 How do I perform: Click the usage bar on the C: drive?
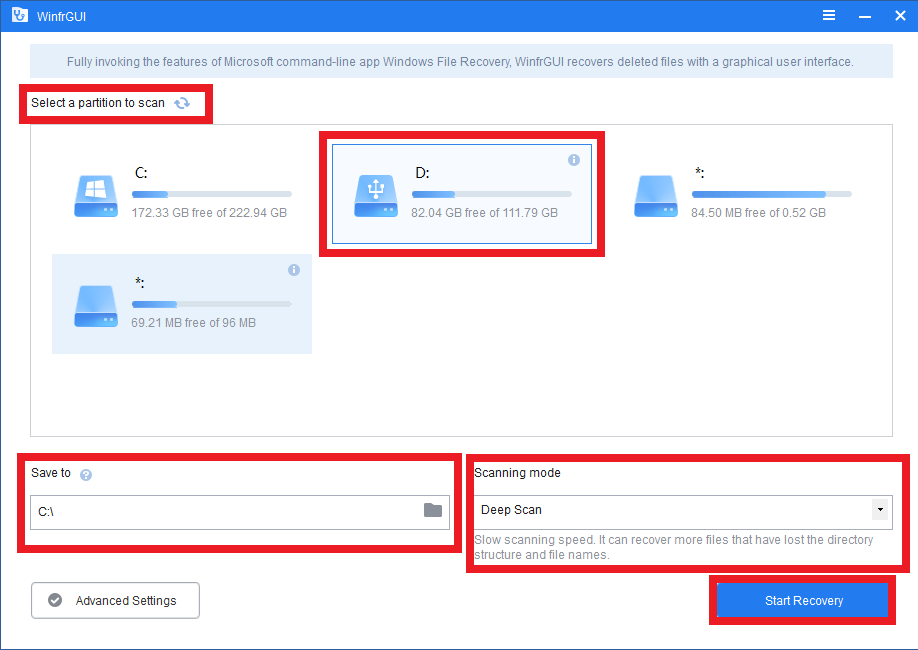211,194
